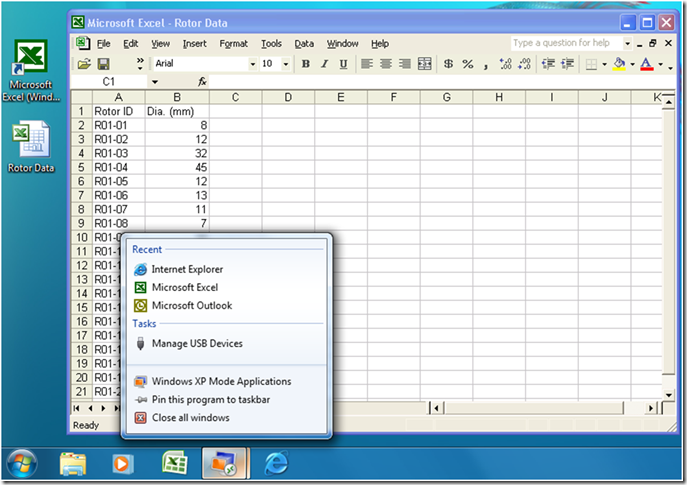Click Increase Decimal icon
The height and width of the screenshot is (485, 687).
pyautogui.click(x=505, y=64)
